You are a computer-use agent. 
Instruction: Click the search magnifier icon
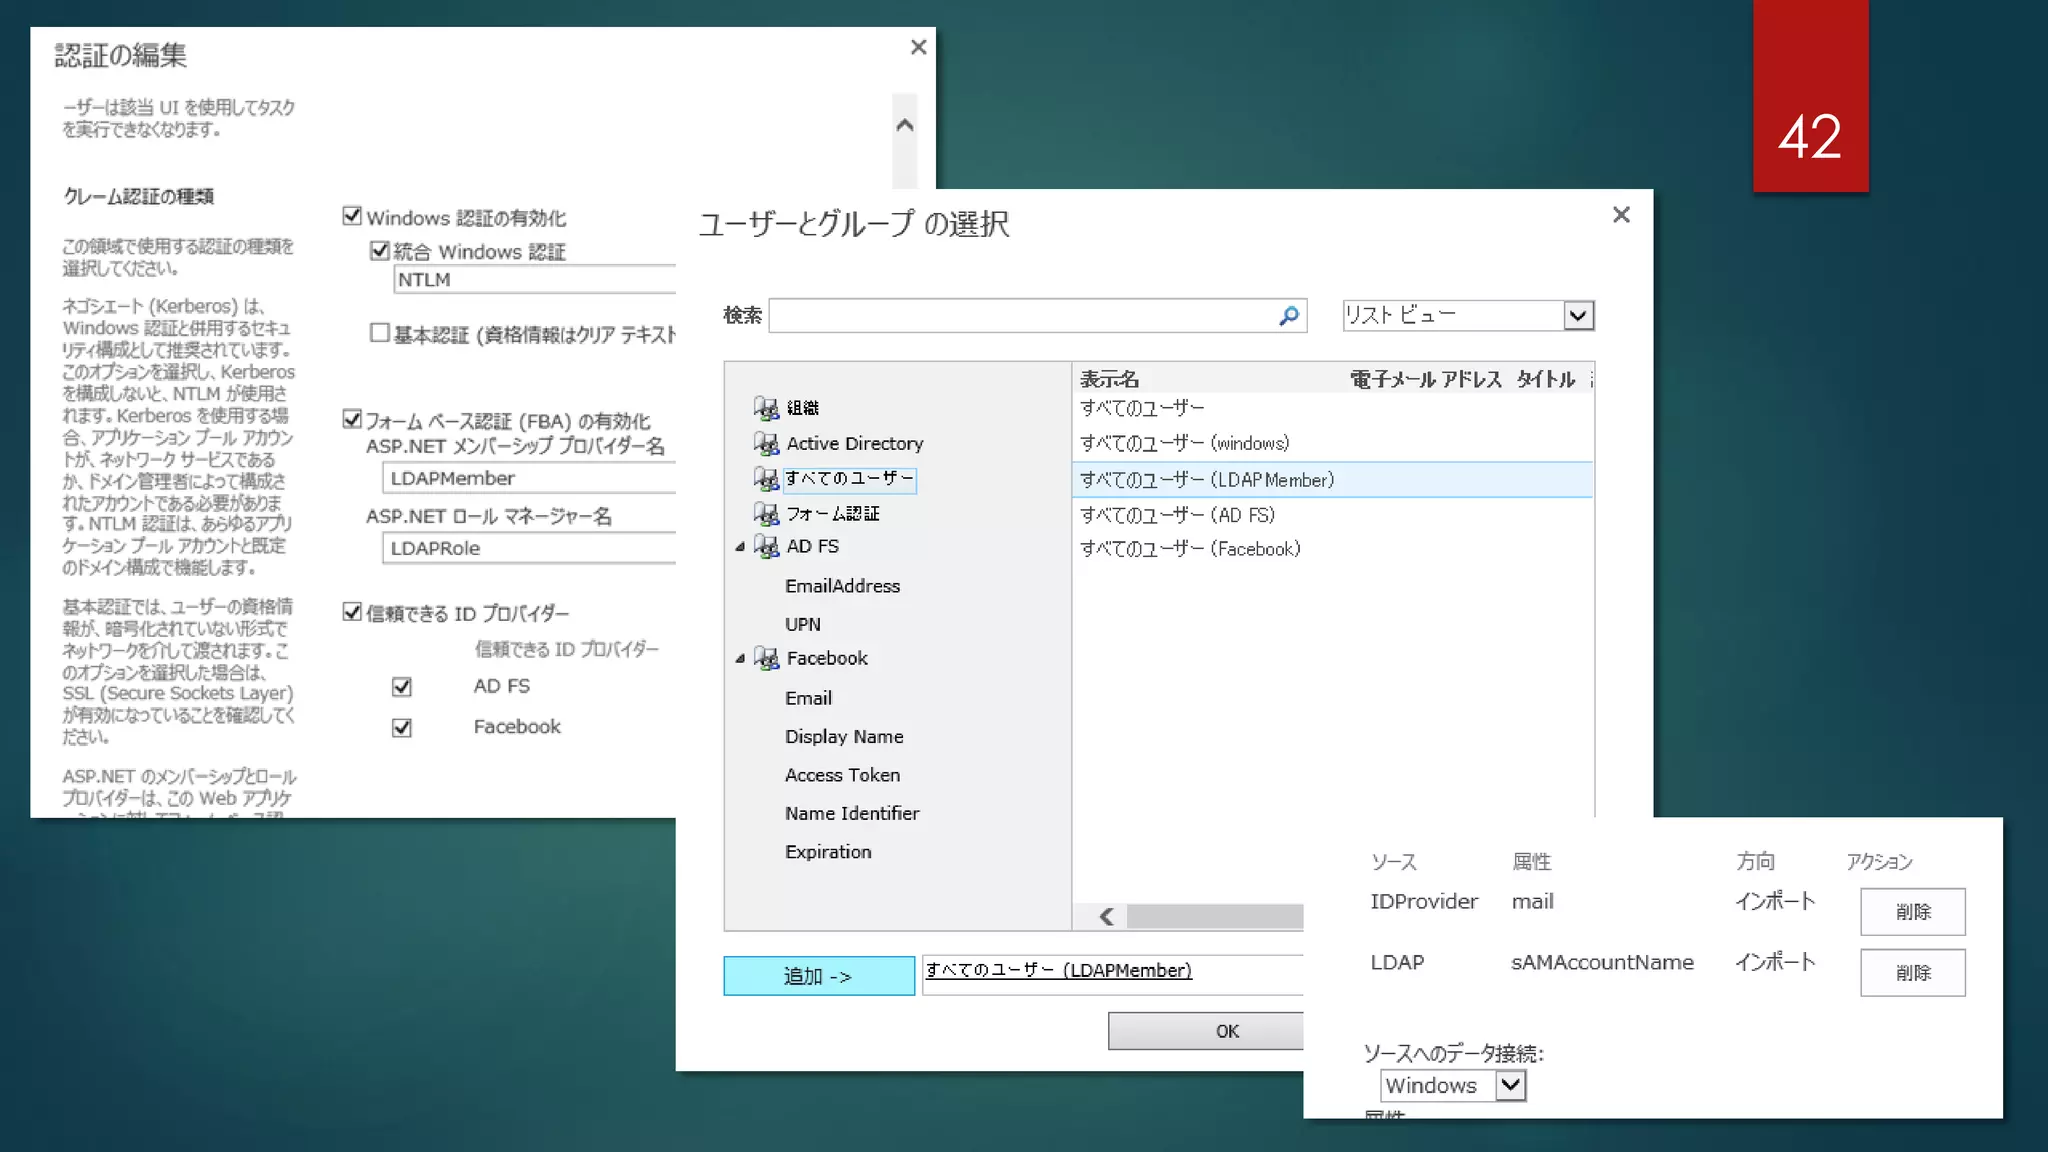1289,316
